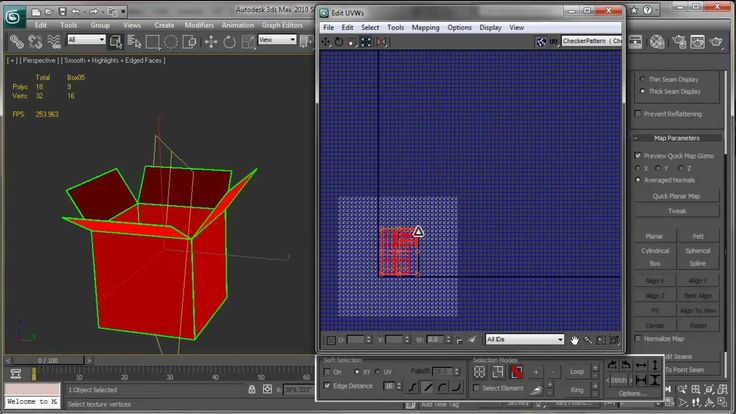Activate the Select Object arrow tool
This screenshot has width=736, height=414.
tap(117, 41)
